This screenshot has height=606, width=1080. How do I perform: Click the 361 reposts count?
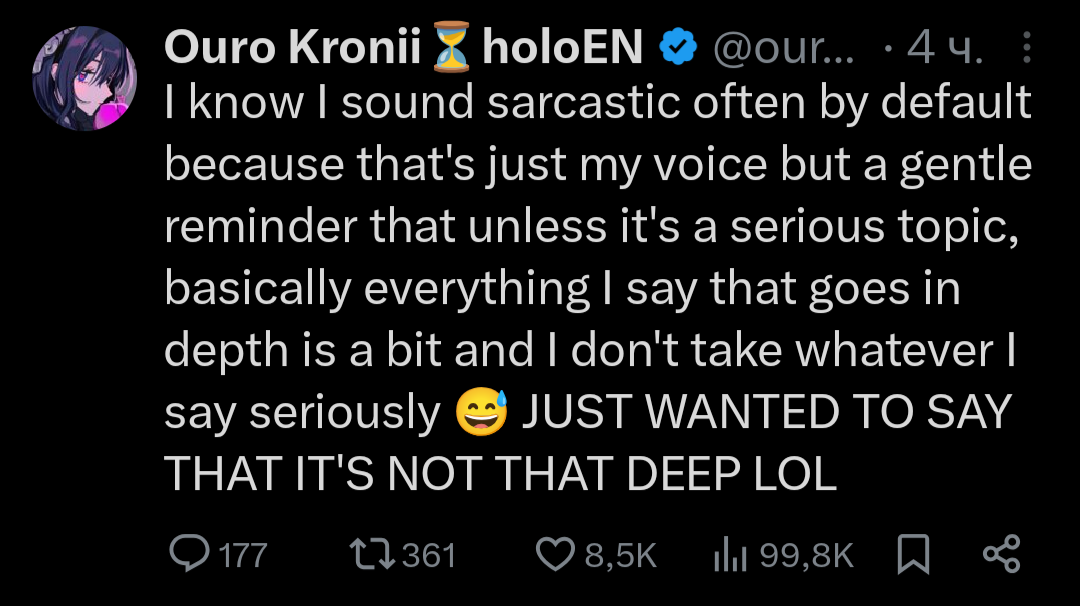tap(428, 555)
